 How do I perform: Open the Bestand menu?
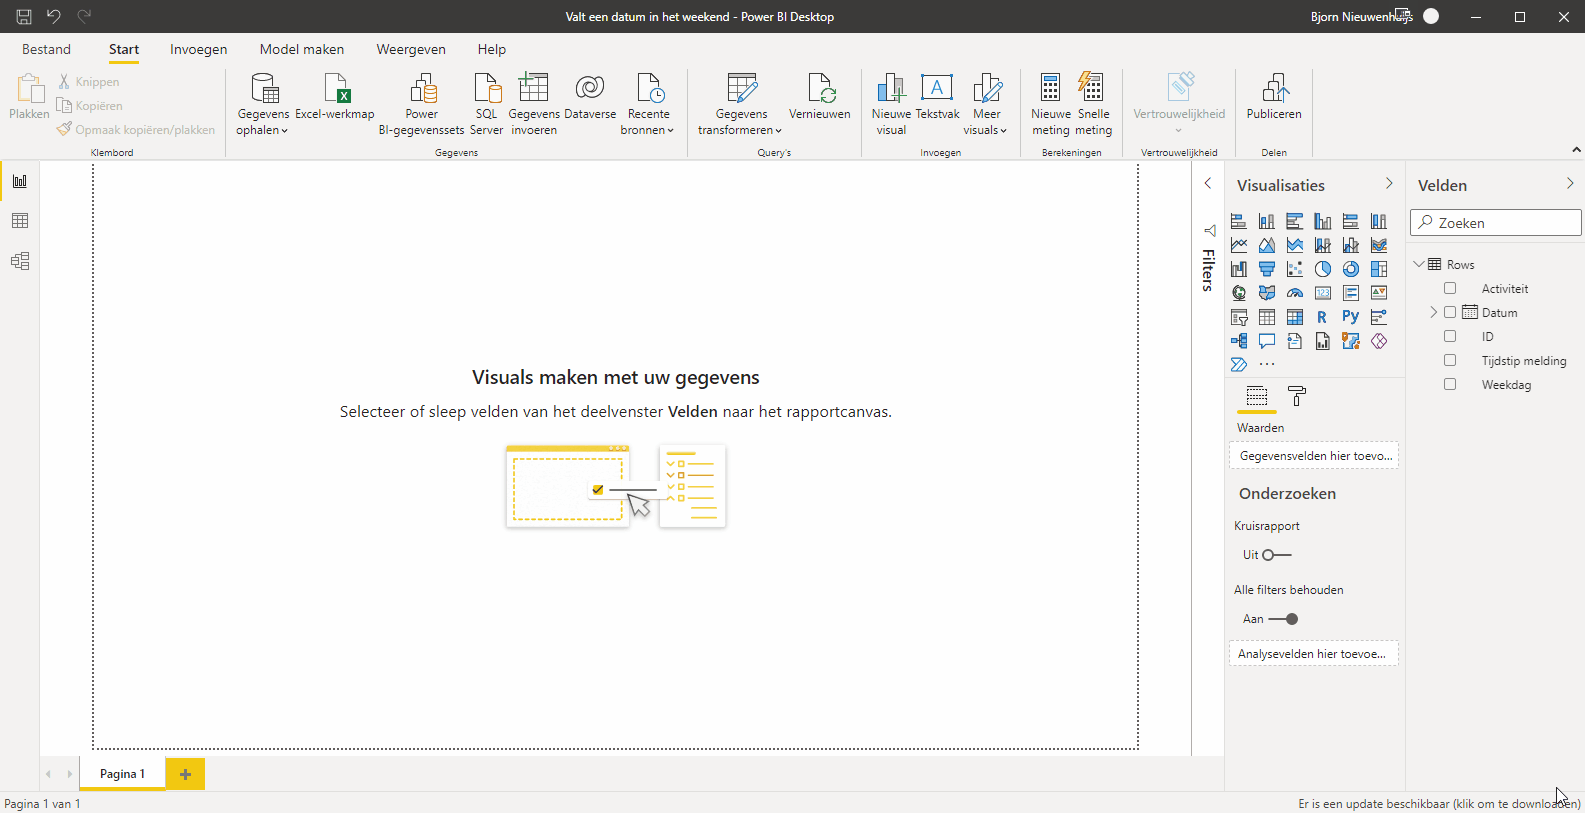pyautogui.click(x=47, y=49)
